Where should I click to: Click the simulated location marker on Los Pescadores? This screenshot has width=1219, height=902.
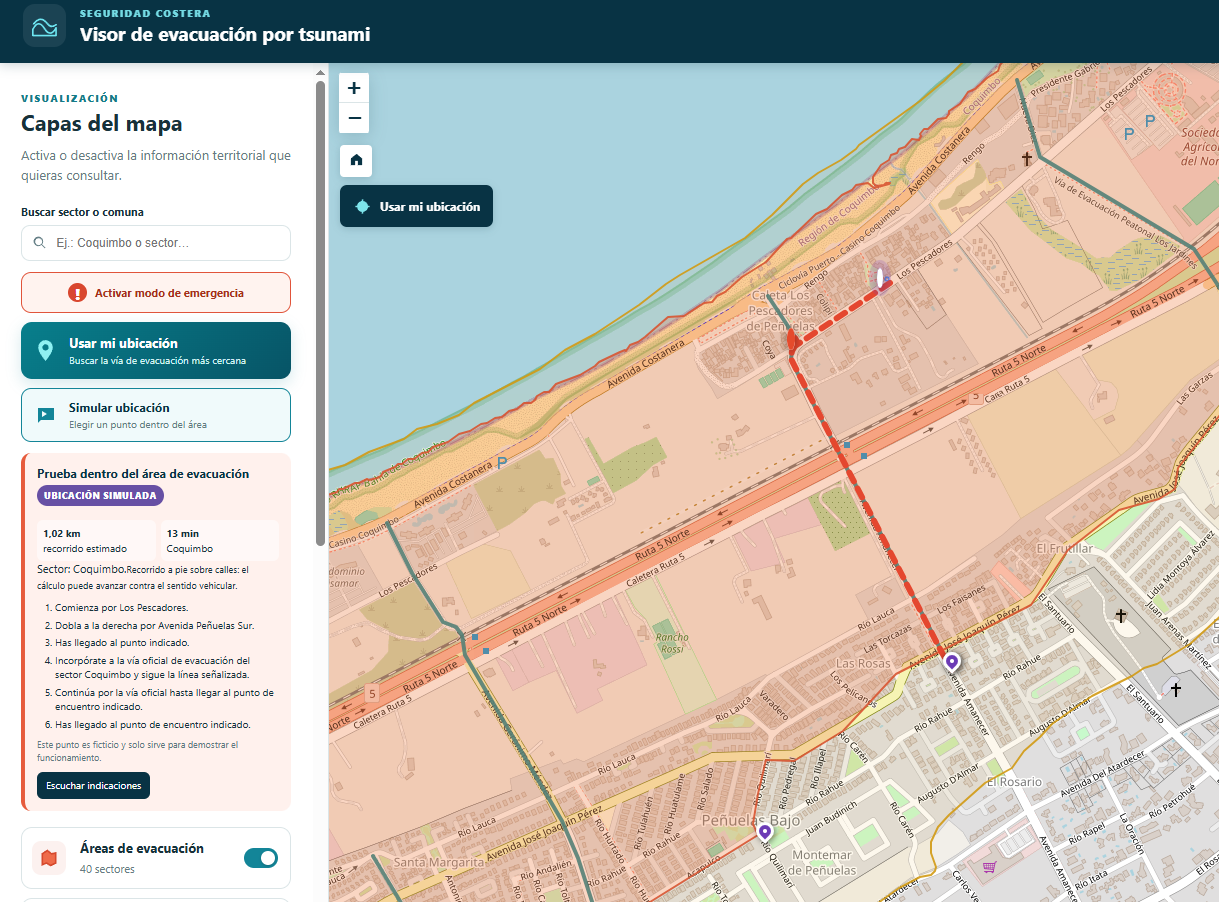(x=881, y=277)
